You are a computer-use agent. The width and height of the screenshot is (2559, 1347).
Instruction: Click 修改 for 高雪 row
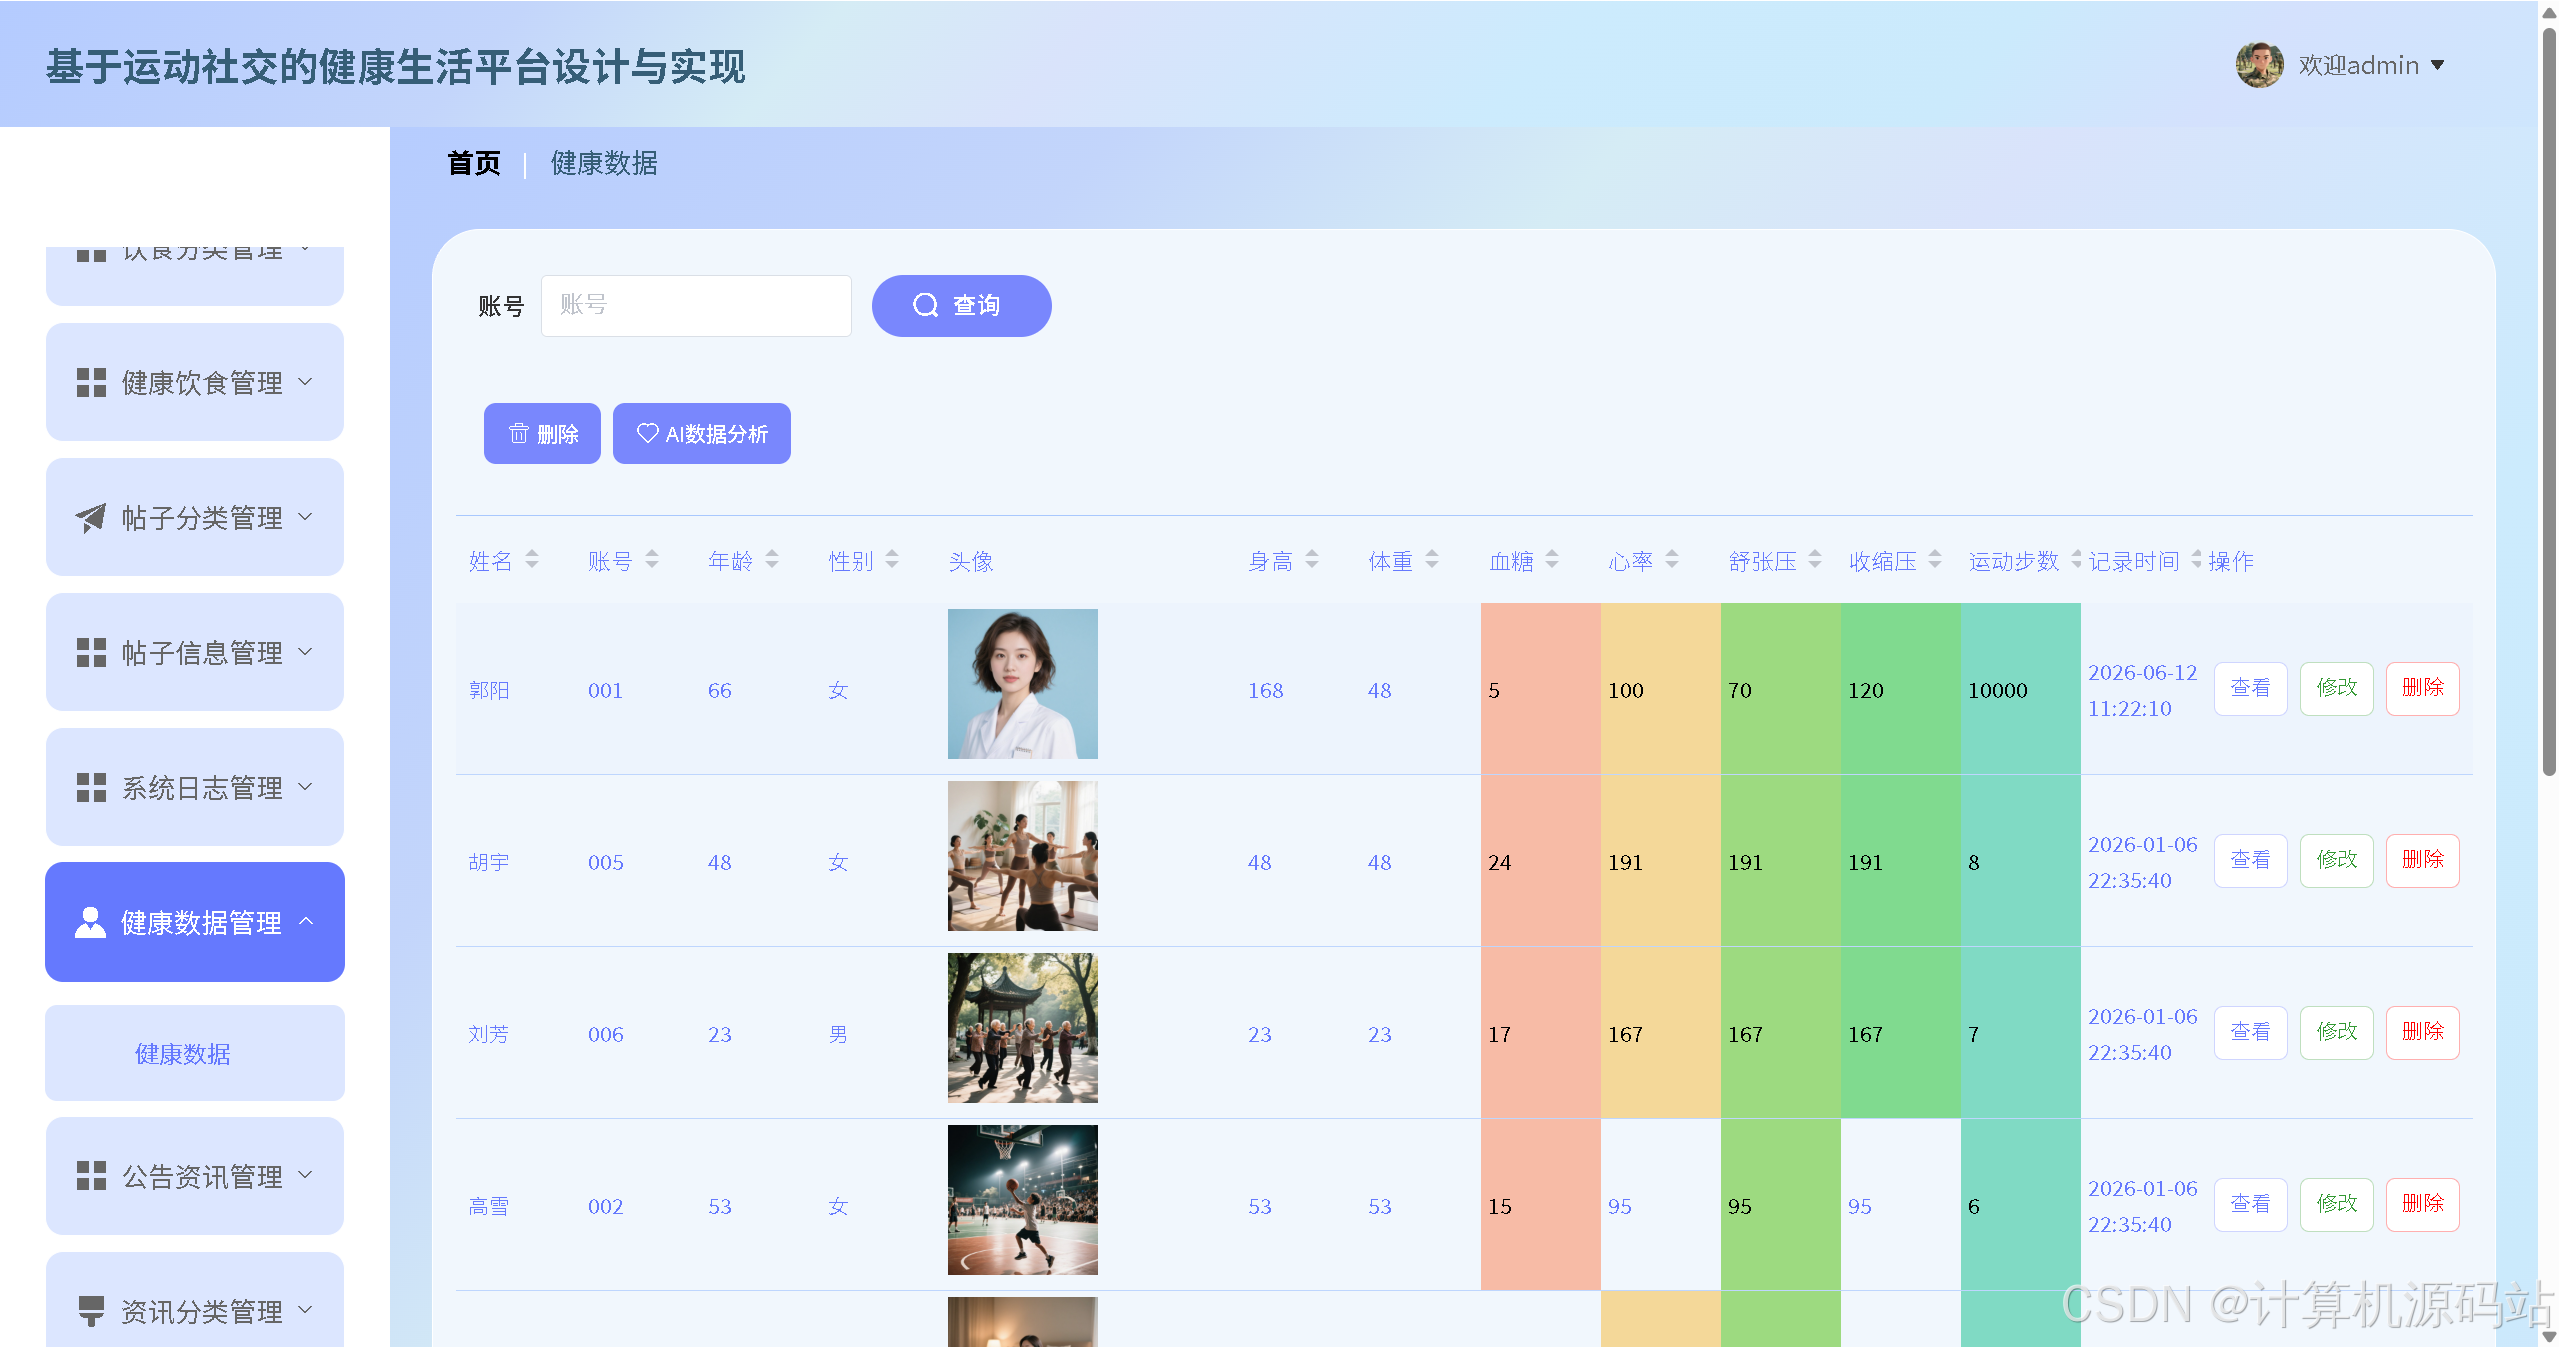pos(2336,1204)
